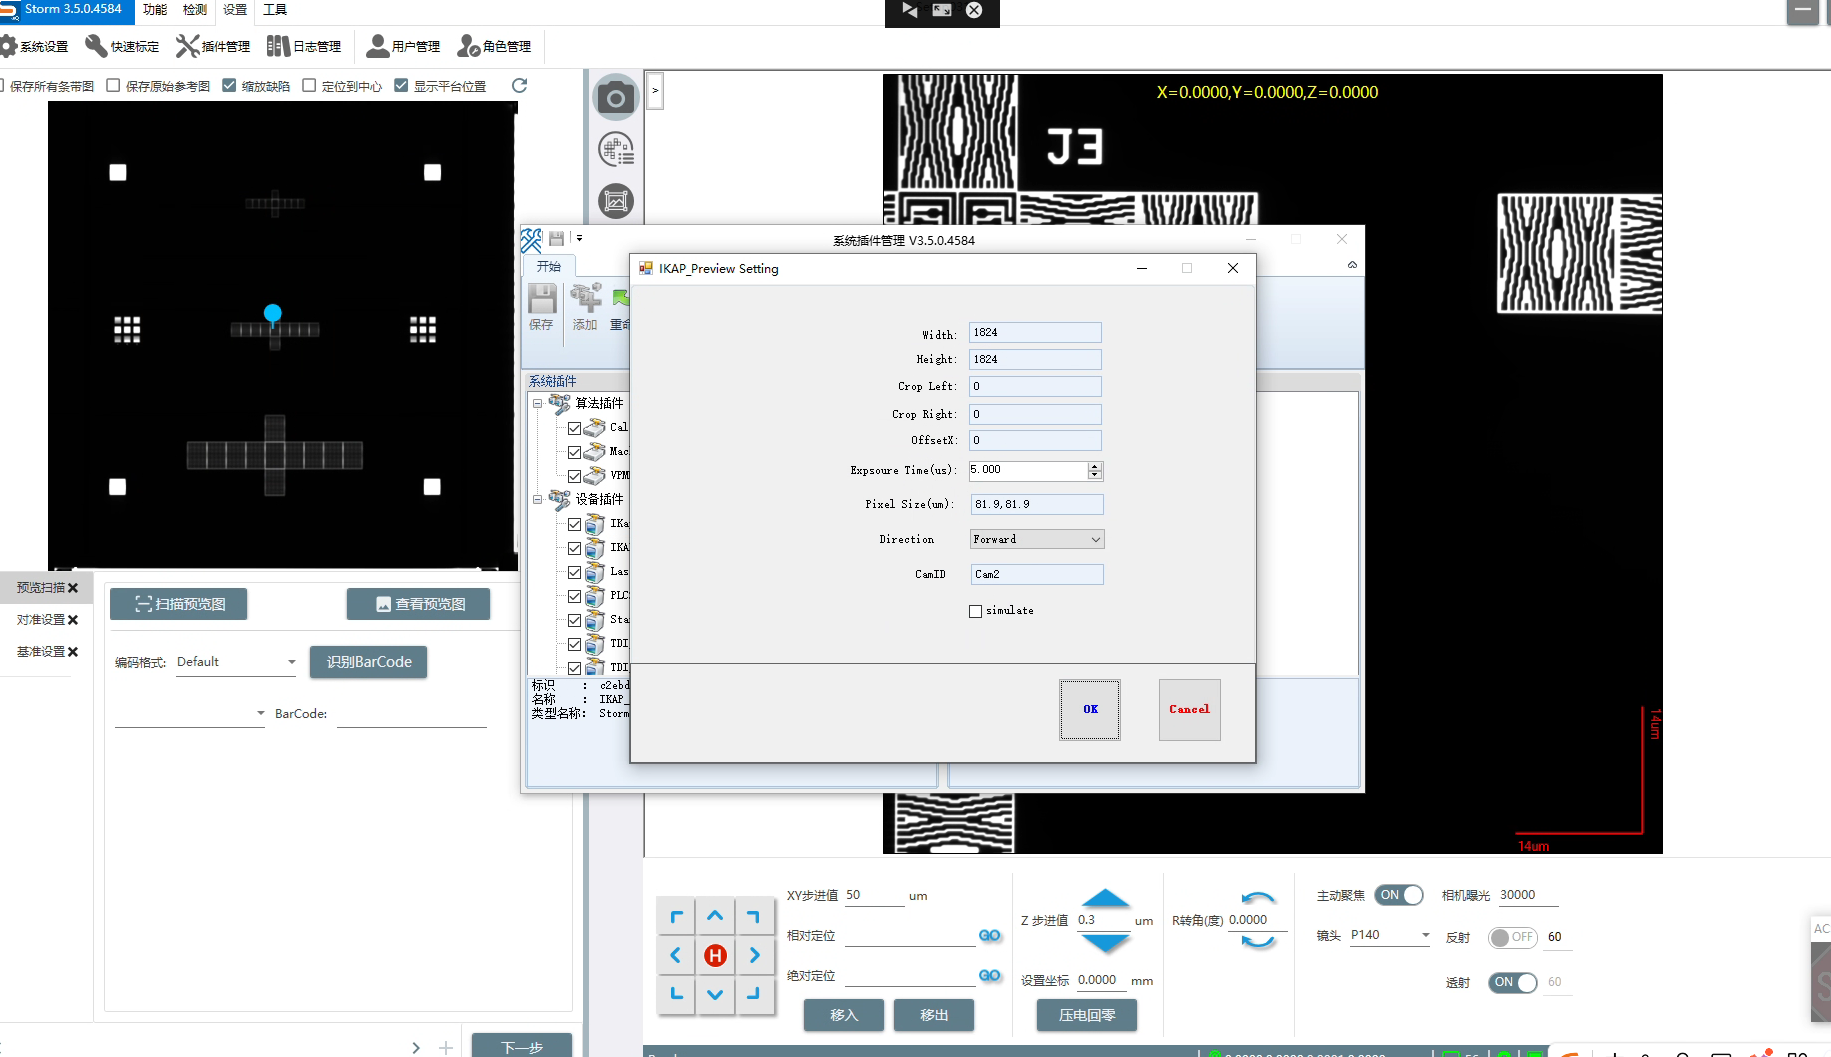Open the Direction Forward dropdown
This screenshot has height=1057, width=1831.
click(1036, 539)
